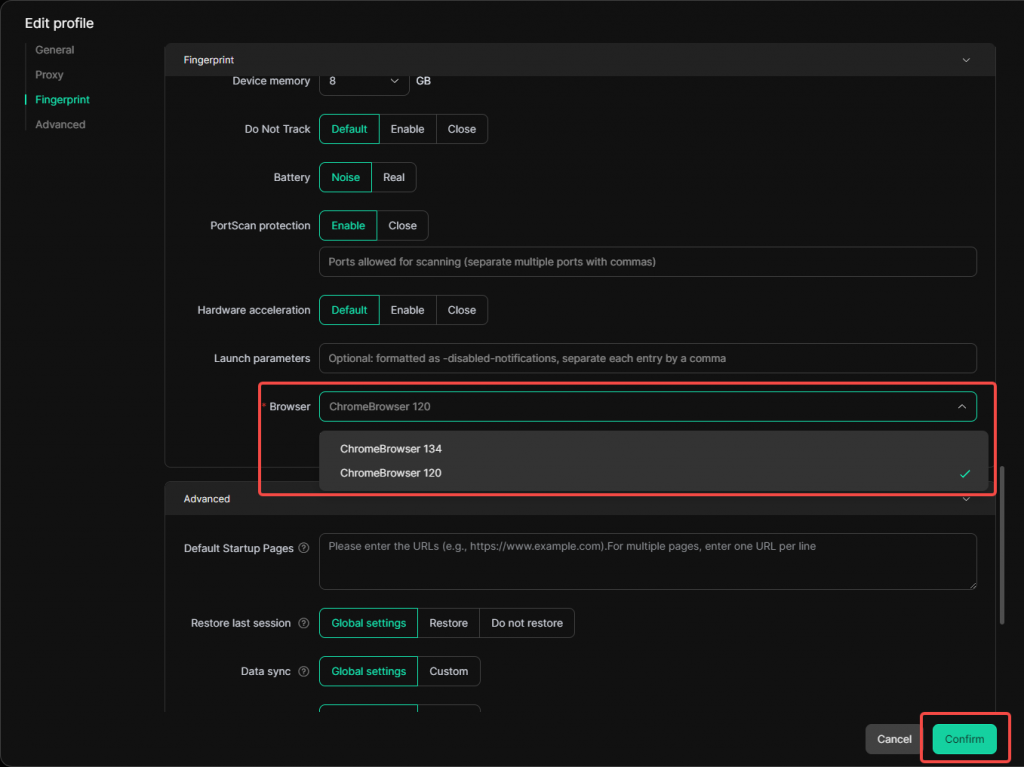
Task: Choose Noise for Battery
Action: (x=345, y=178)
